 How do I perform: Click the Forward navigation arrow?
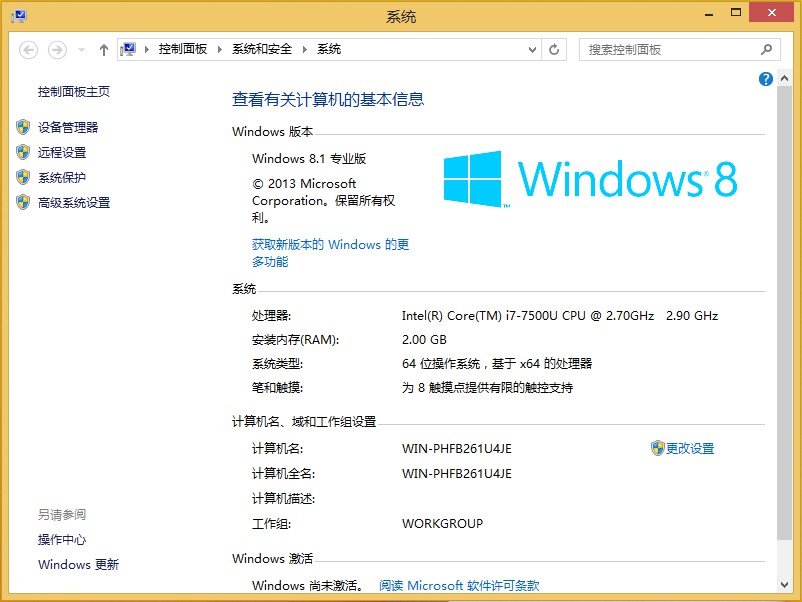pos(57,50)
